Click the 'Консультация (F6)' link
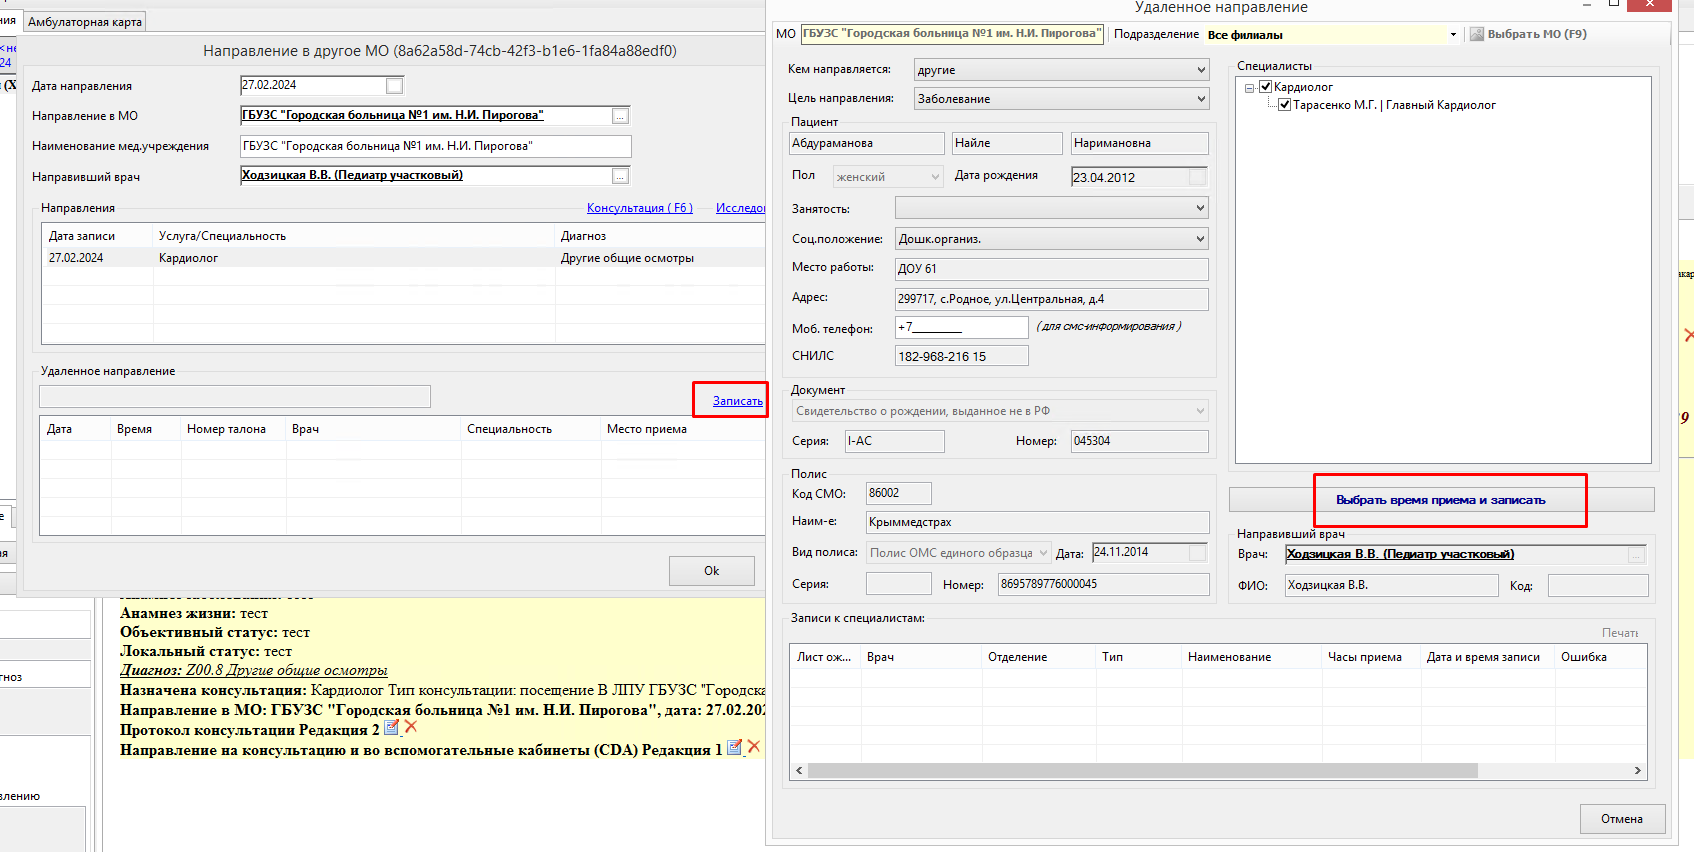1694x852 pixels. (640, 208)
